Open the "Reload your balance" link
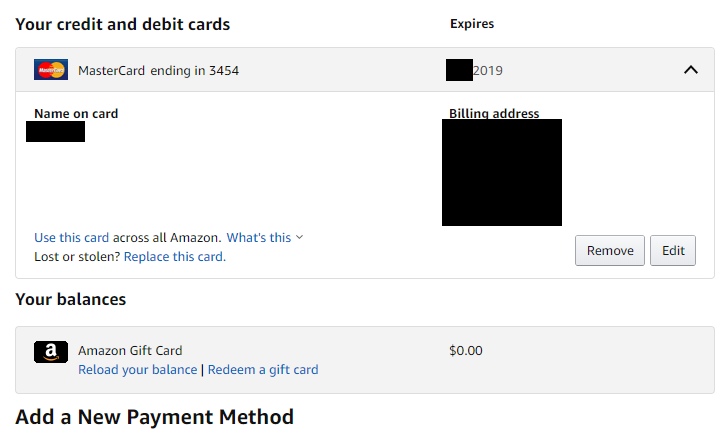 [x=138, y=369]
